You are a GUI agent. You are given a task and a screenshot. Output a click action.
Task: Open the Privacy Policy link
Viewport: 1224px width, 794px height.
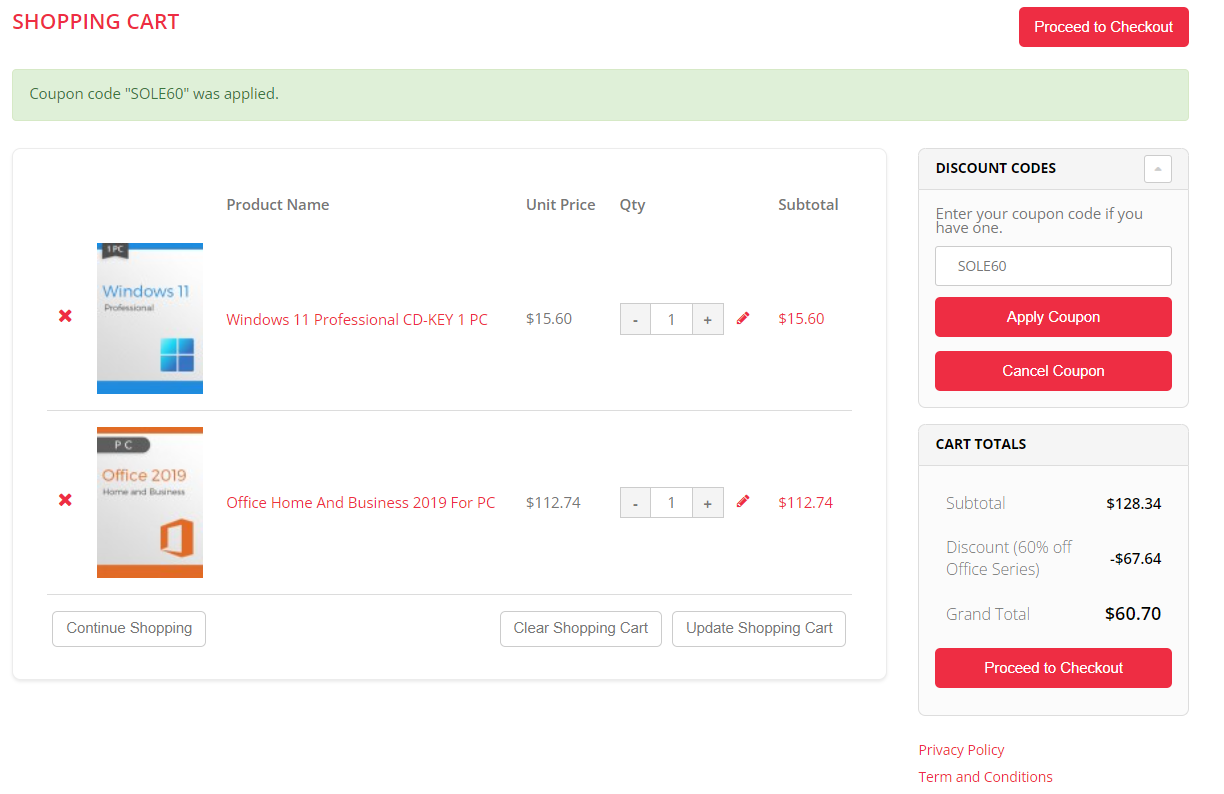[x=961, y=750]
